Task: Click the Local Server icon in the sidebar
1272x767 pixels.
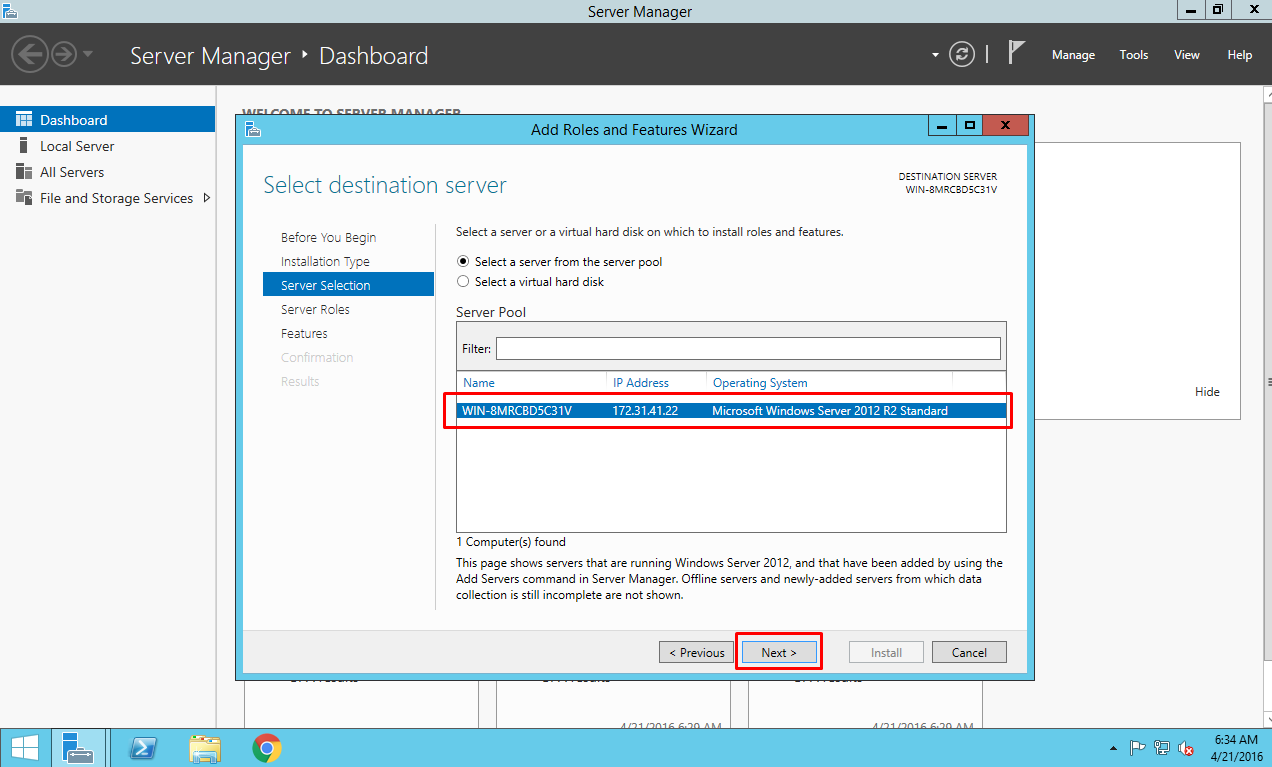Action: point(23,146)
